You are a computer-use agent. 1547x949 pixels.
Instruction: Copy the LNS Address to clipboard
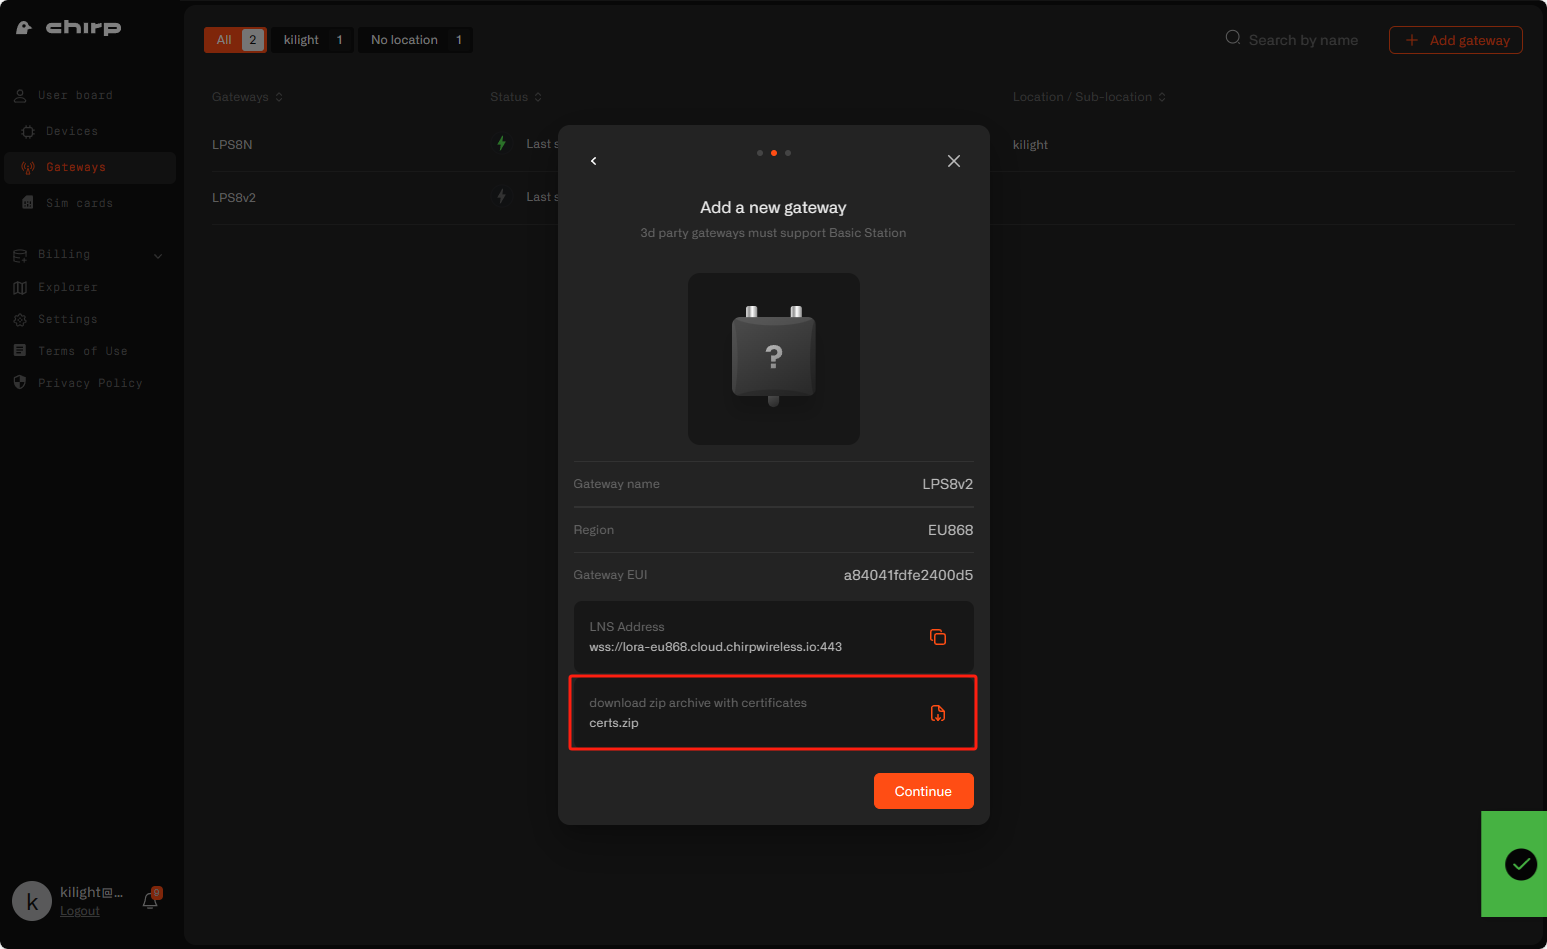coord(937,637)
